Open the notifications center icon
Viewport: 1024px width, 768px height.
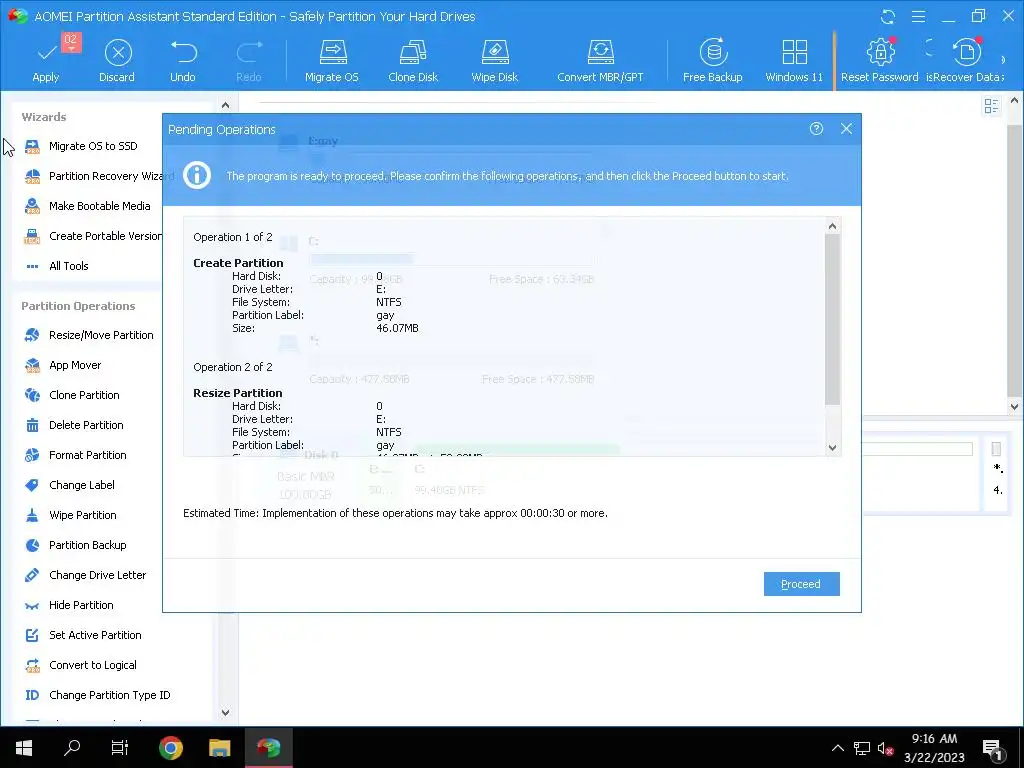[x=991, y=749]
